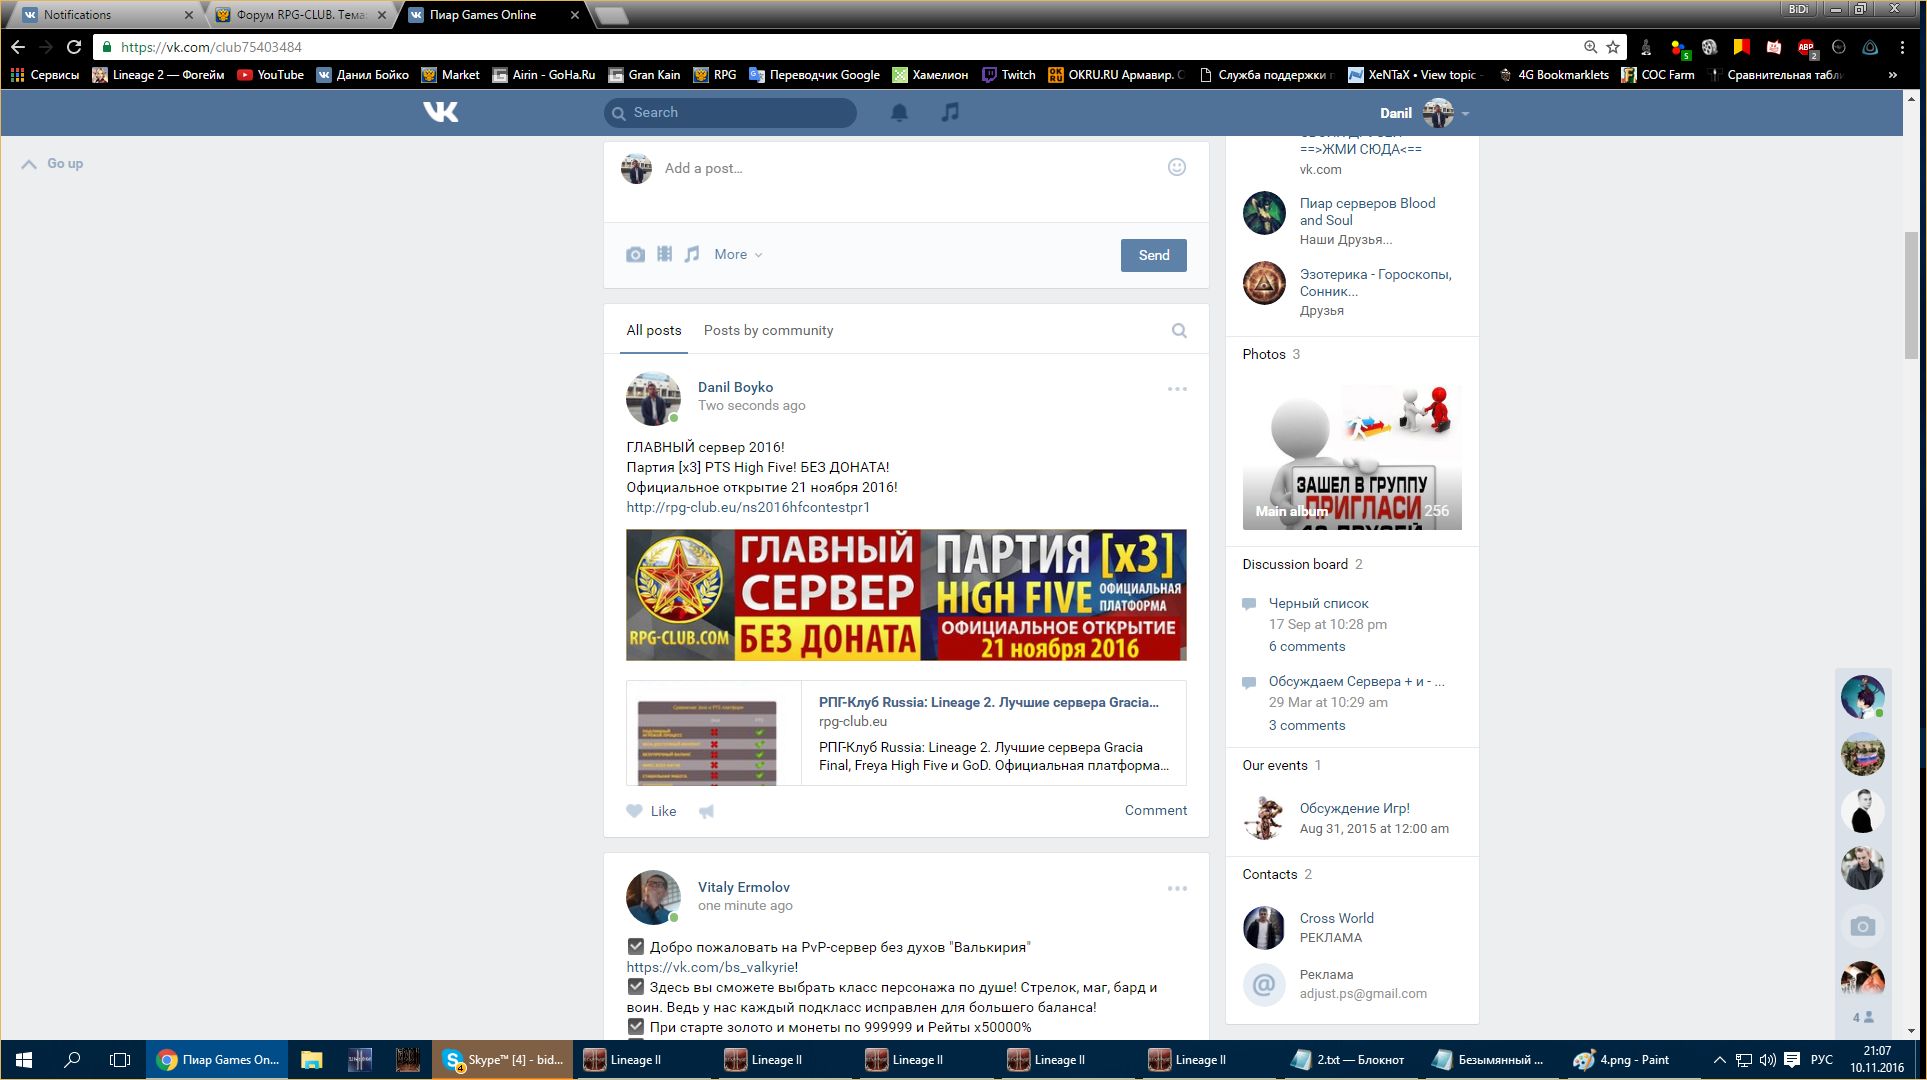
Task: Open Vitaly Ermolov post options menu
Action: click(x=1177, y=889)
